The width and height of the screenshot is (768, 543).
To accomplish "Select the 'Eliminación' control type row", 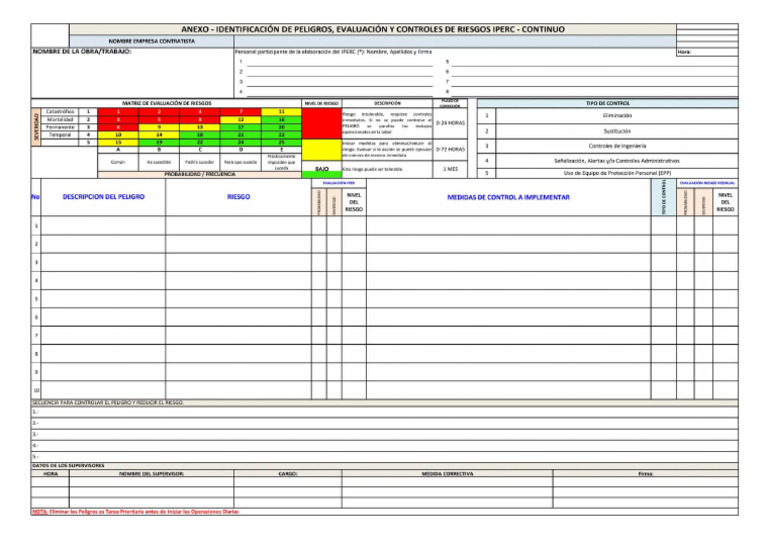I will pyautogui.click(x=608, y=116).
